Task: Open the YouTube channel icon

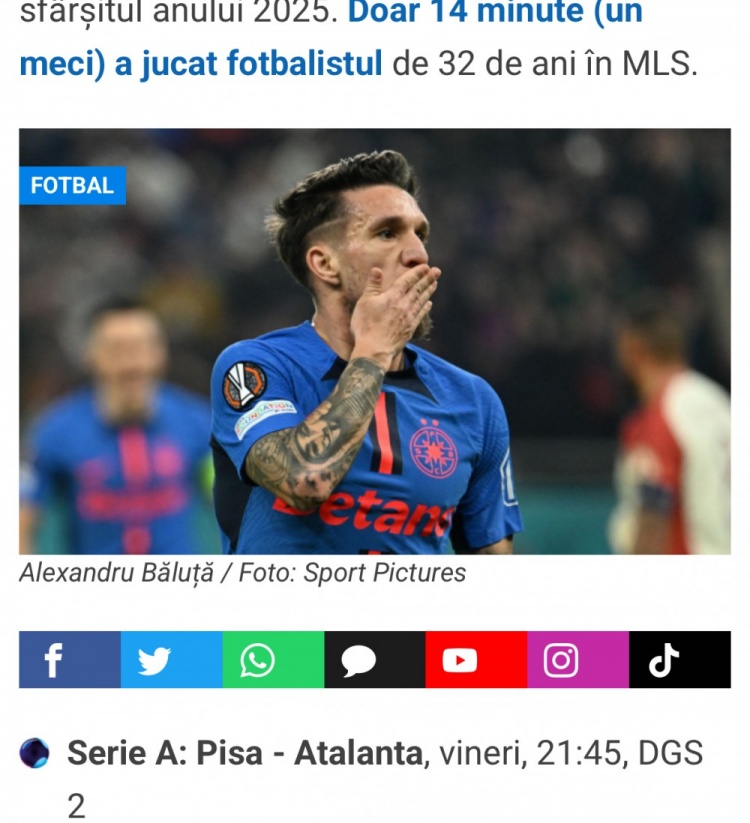Action: pyautogui.click(x=477, y=659)
